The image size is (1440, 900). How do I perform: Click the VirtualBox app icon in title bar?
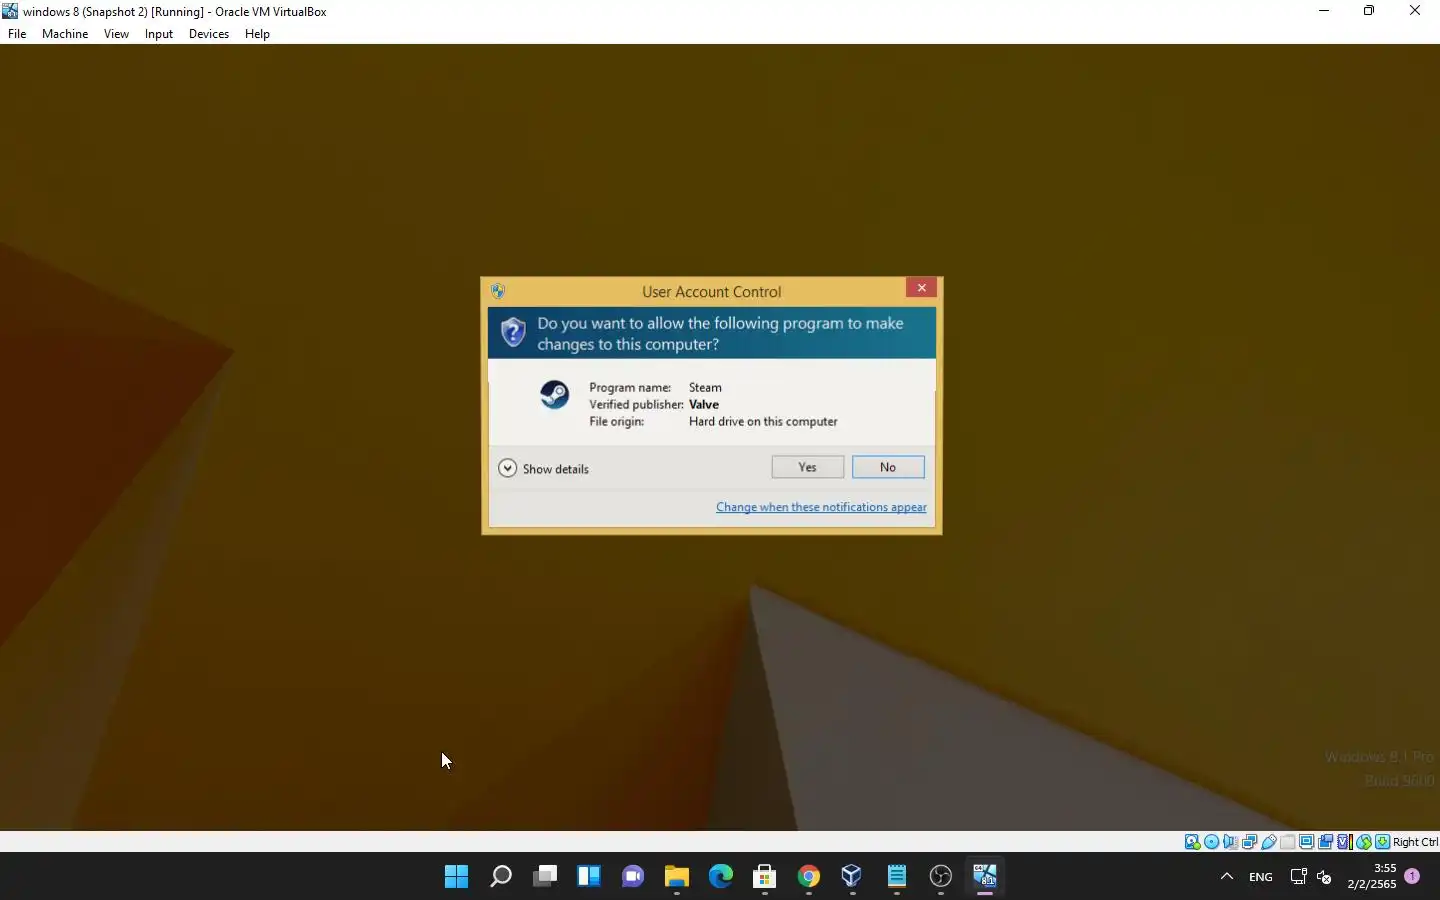tap(11, 11)
